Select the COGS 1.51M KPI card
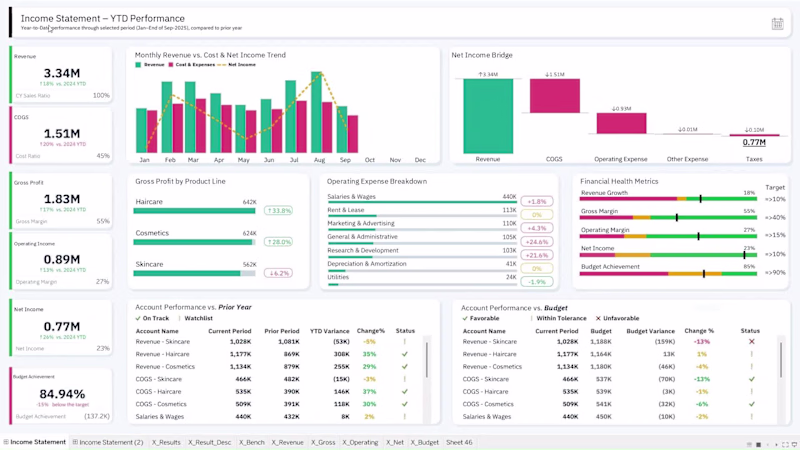Viewport: 800px width, 450px height. coord(61,136)
